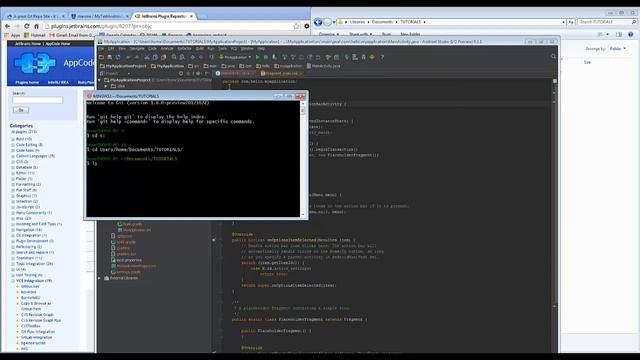Open the Refactor menu in Android Studio
Screen dimensions: 640x360
tap(184, 49)
